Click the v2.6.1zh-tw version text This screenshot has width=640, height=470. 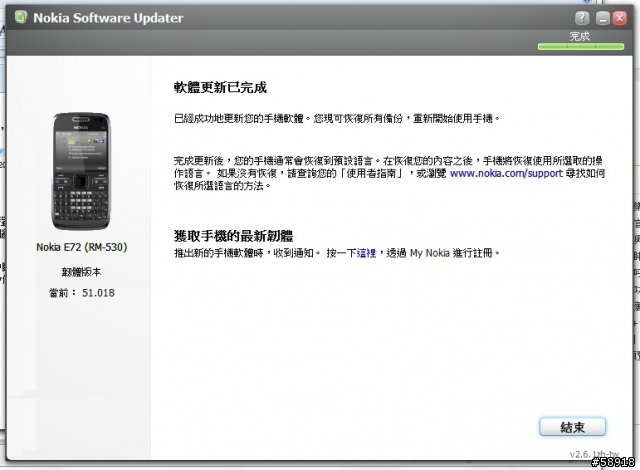click(x=594, y=454)
